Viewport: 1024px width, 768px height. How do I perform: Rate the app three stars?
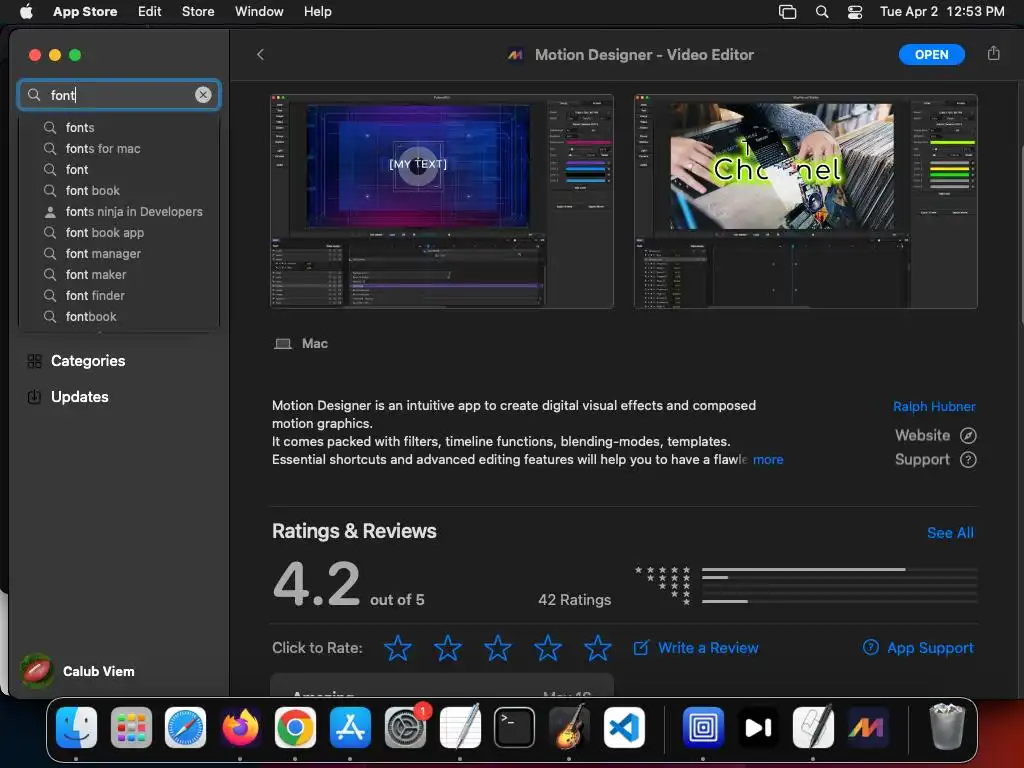[x=498, y=648]
